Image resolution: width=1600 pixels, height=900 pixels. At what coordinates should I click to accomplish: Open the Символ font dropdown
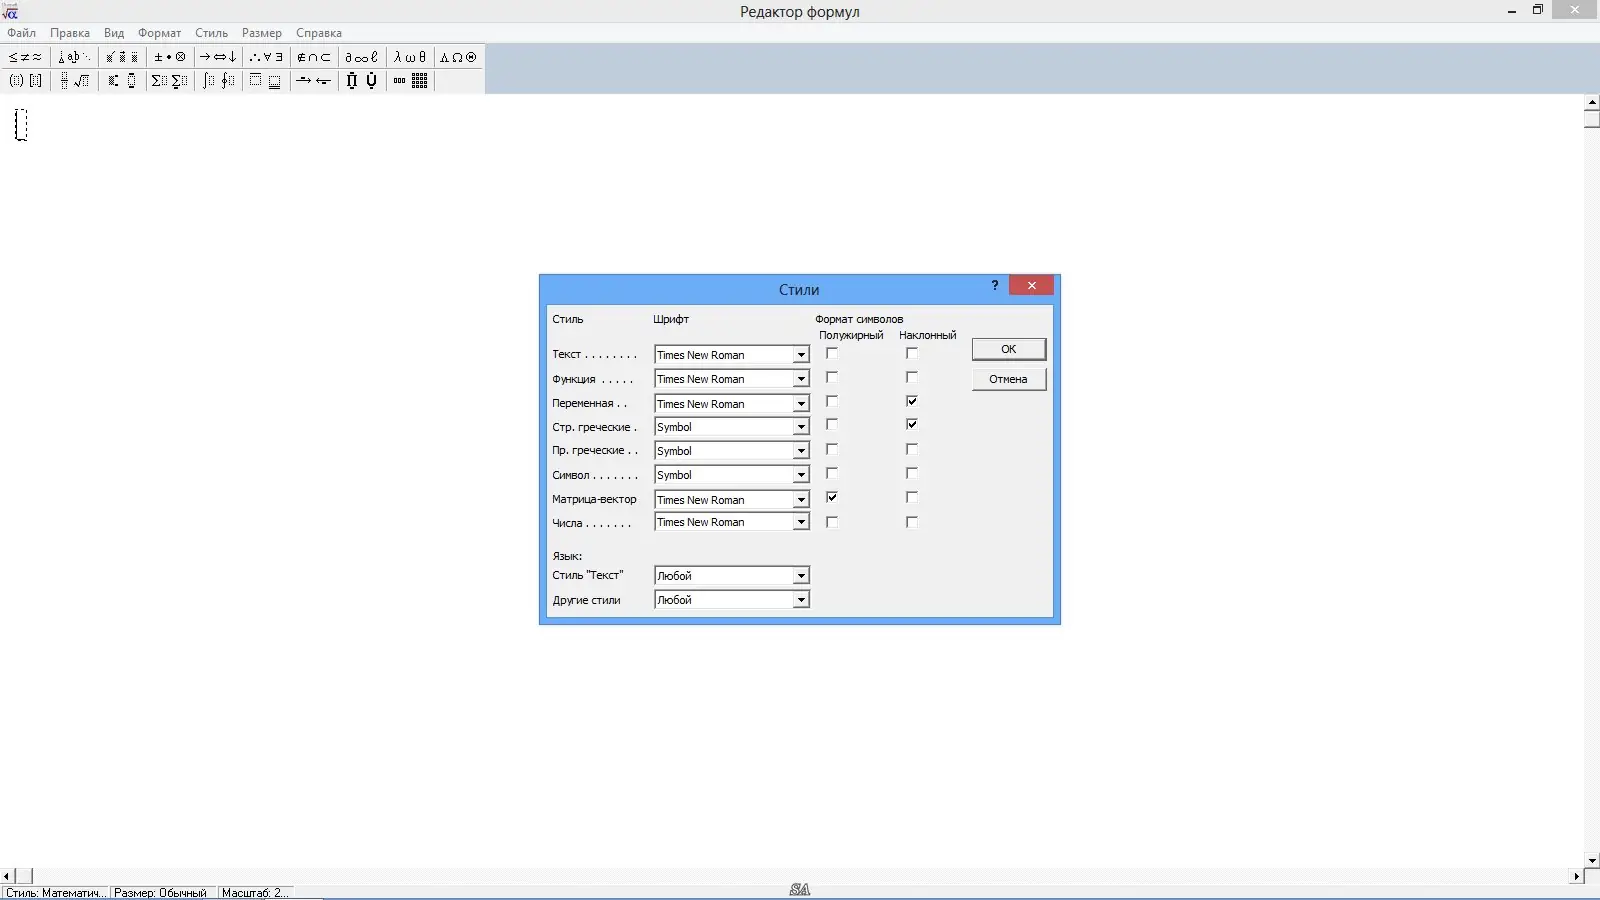pos(800,474)
